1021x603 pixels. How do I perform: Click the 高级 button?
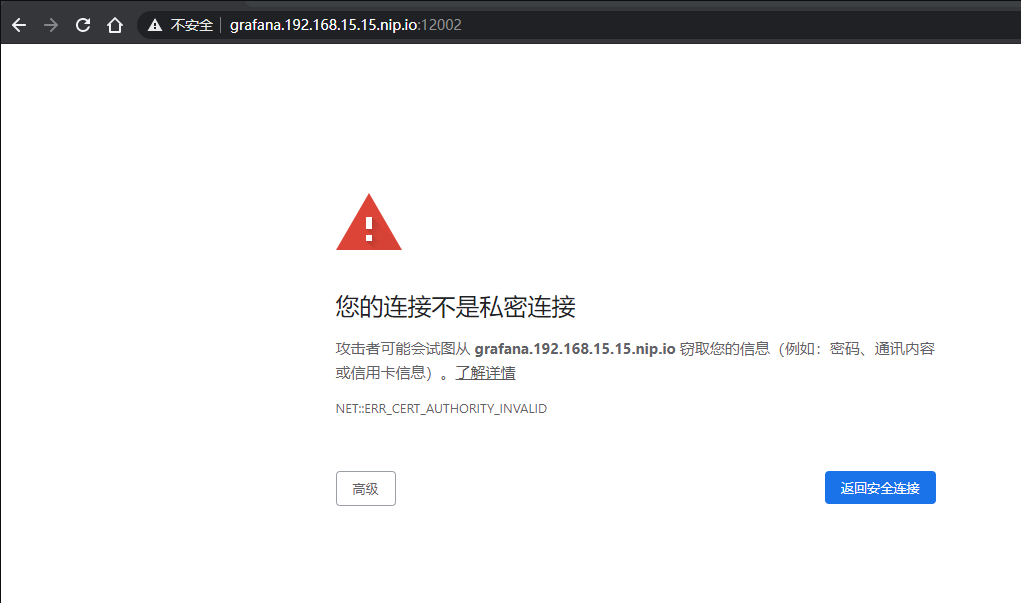coord(366,488)
